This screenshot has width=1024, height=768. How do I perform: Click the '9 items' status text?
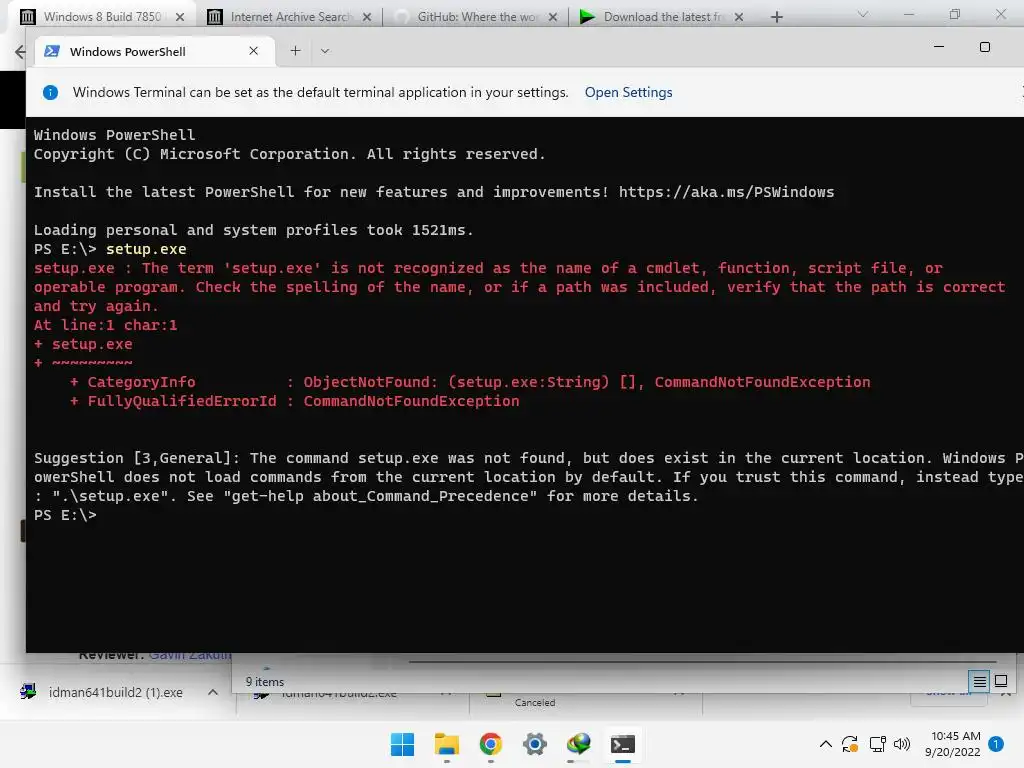[x=264, y=682]
